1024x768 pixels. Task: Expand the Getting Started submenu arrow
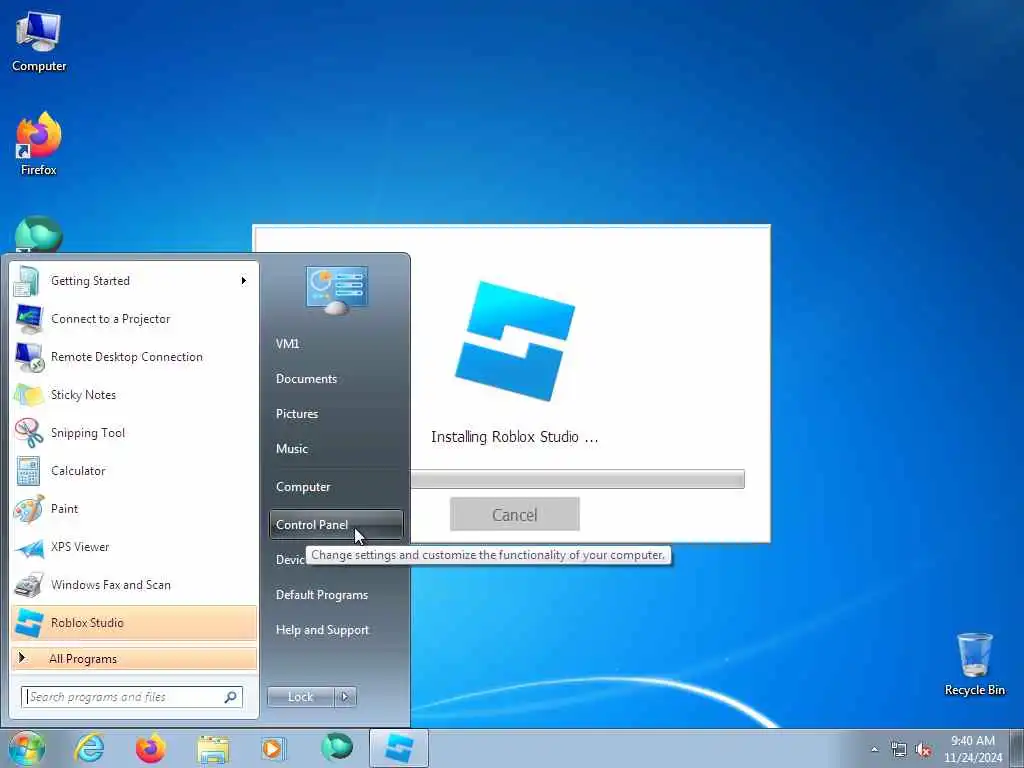click(244, 281)
